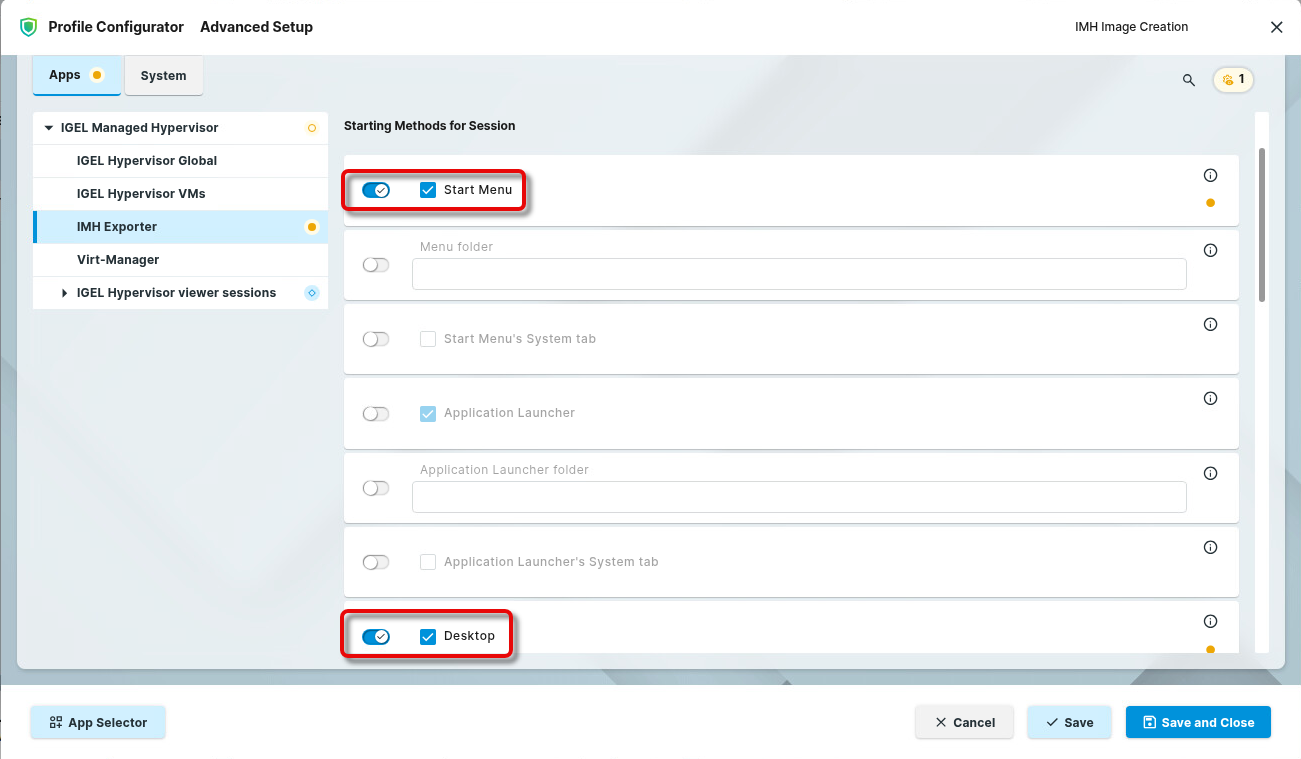Viewport: 1301px width, 759px height.
Task: Open the changed settings counter badge
Action: tap(1233, 80)
